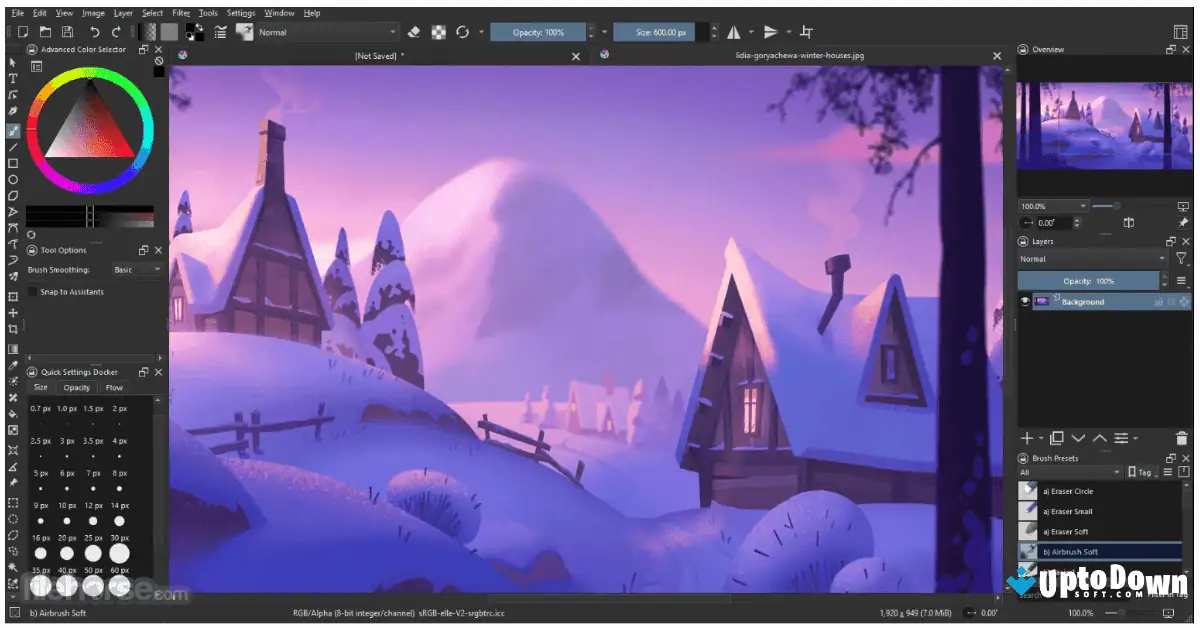Switch to the lidia-goryachewa-winter-houses.jpg tab
The image size is (1200, 628).
800,56
